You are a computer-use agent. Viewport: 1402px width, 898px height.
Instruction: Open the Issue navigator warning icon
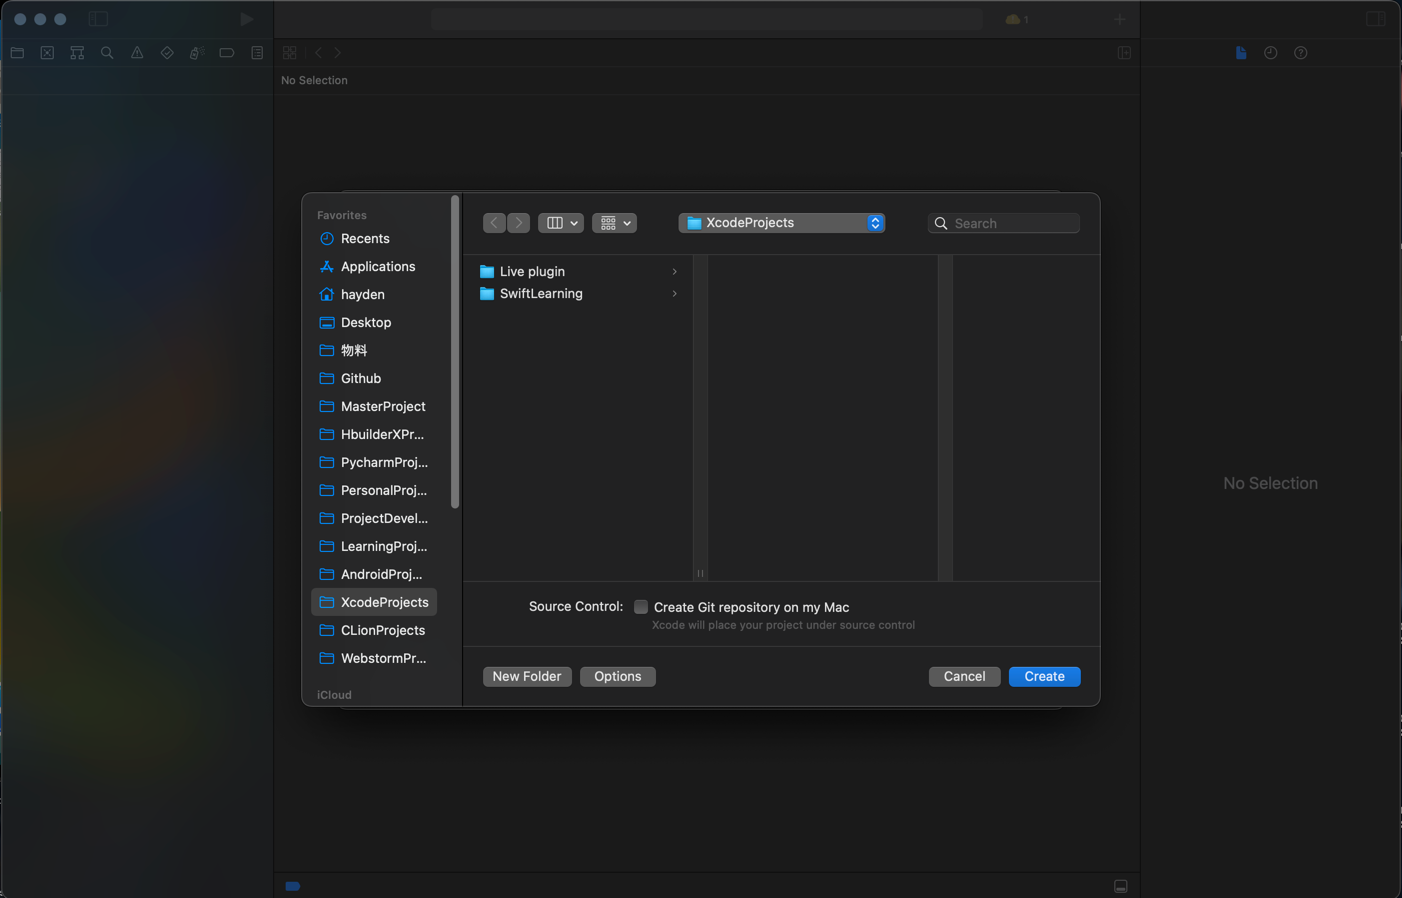pyautogui.click(x=137, y=53)
